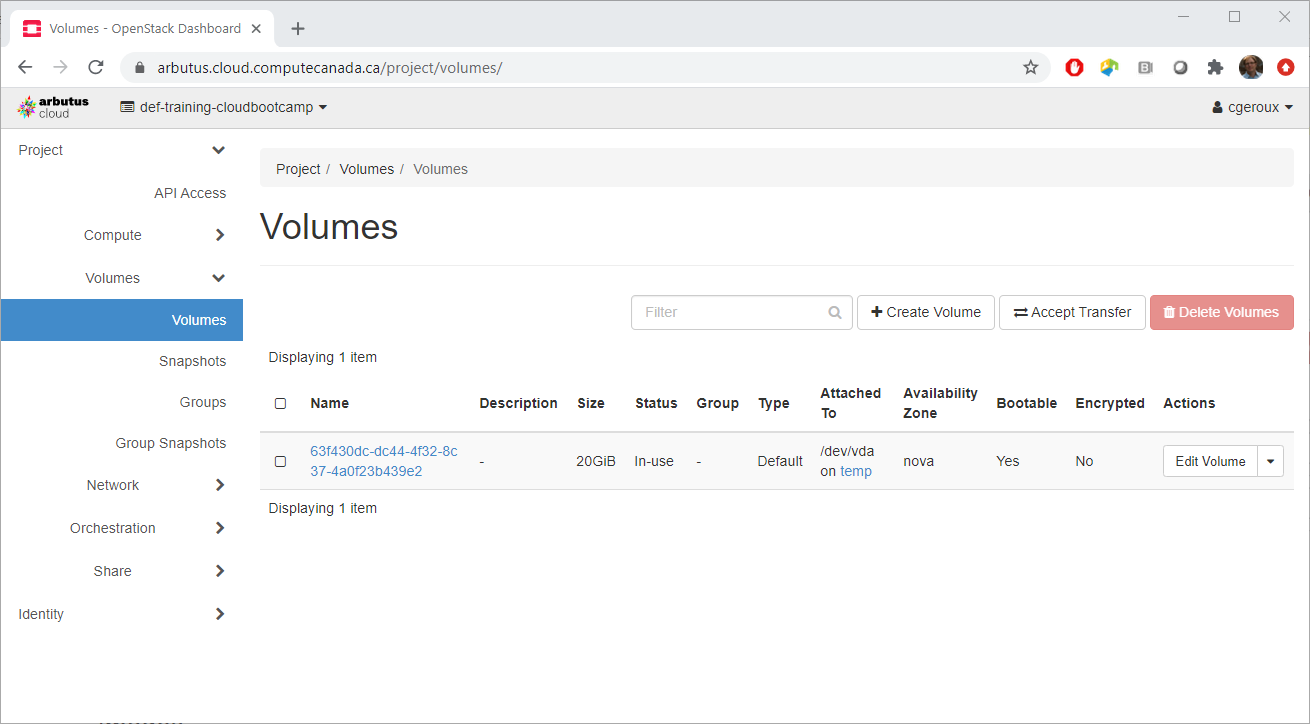This screenshot has width=1310, height=724.
Task: Open the Chrome profile avatar
Action: click(x=1251, y=67)
